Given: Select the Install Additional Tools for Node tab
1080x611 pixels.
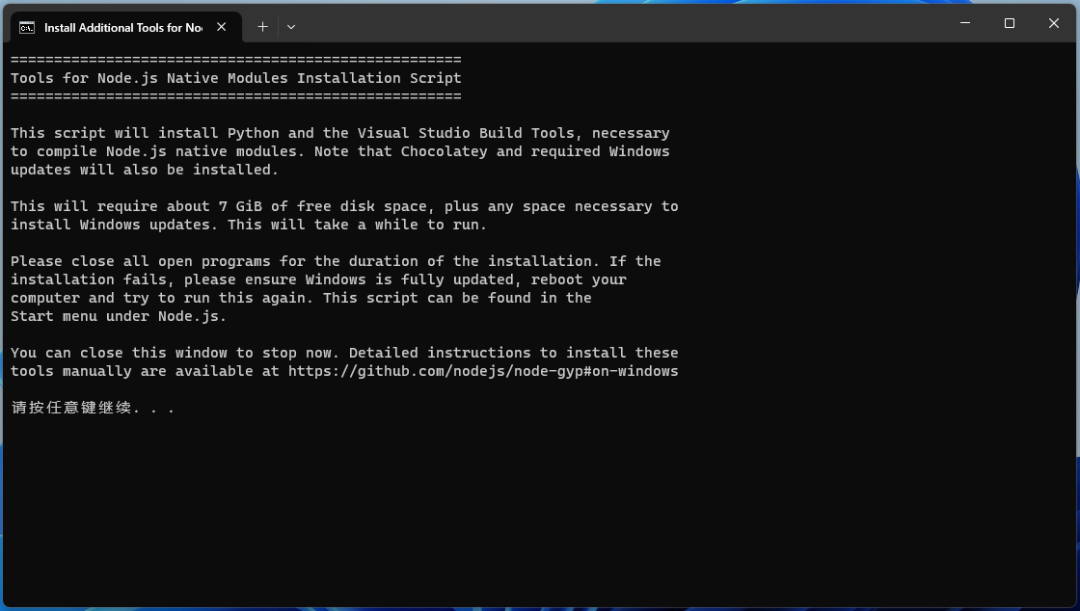Looking at the screenshot, I should (122, 27).
